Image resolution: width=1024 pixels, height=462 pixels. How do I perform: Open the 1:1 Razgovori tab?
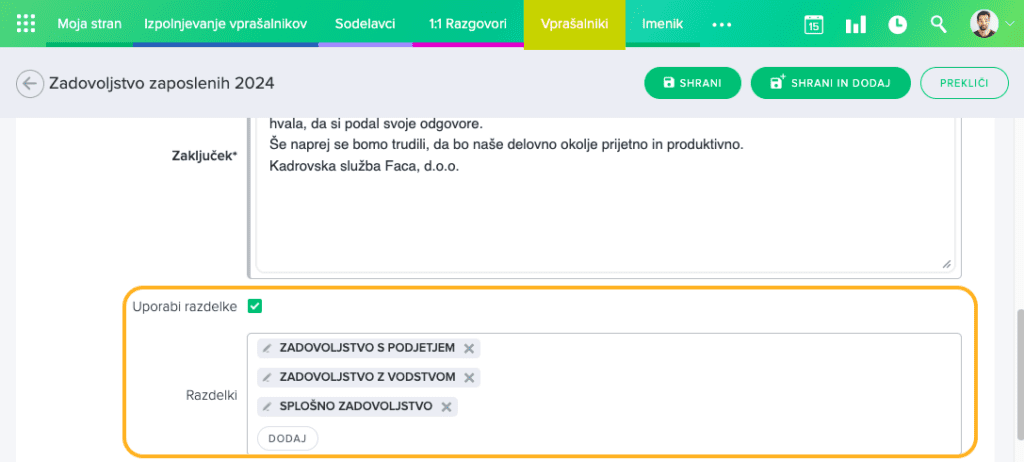(x=467, y=23)
